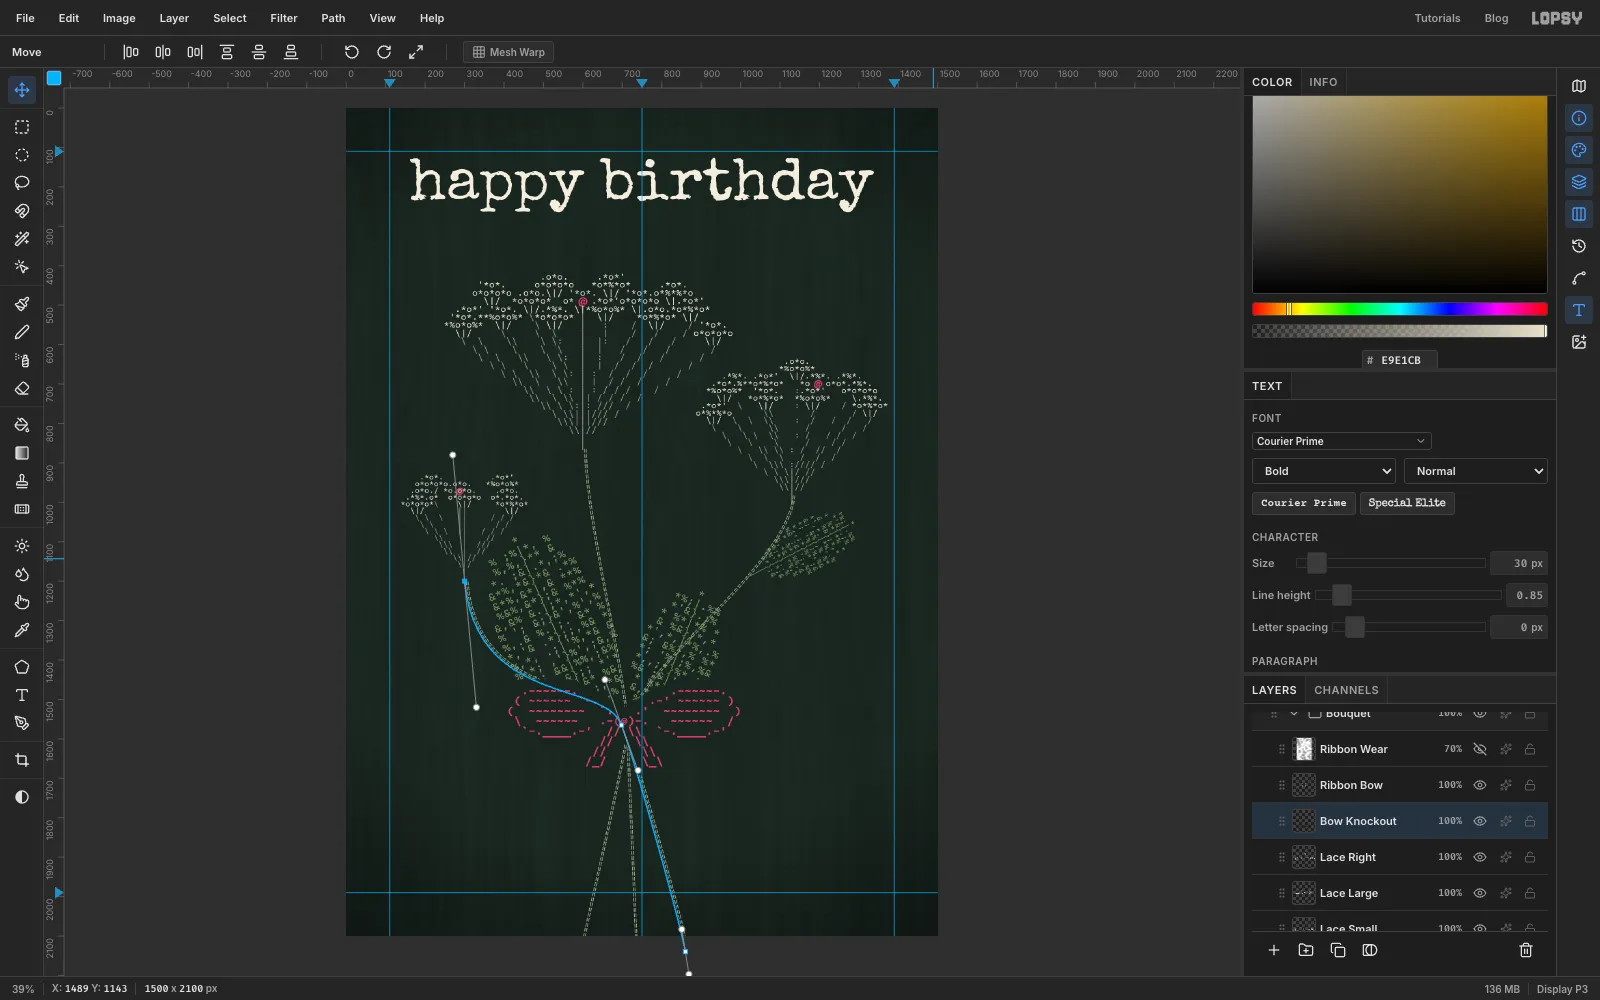This screenshot has height=1000, width=1600.
Task: Edit the hex color field E9E1CB
Action: 1400,360
